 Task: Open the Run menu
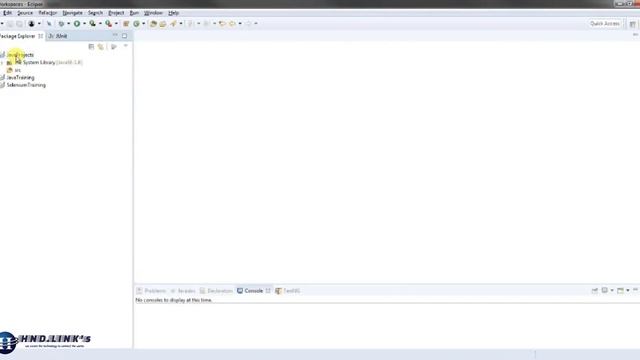point(134,13)
